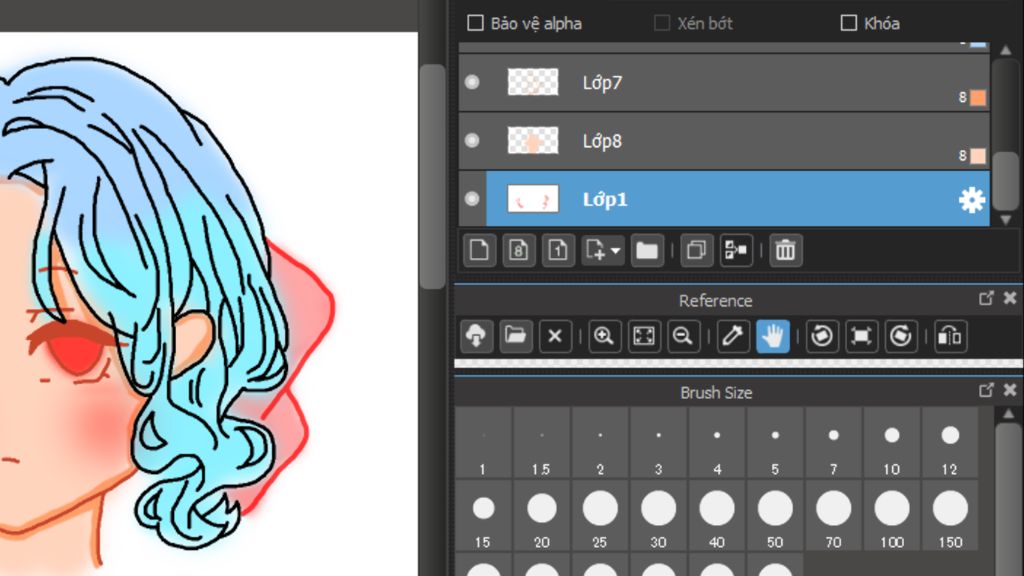Viewport: 1024px width, 576px height.
Task: Set brush size to 70
Action: pos(833,516)
